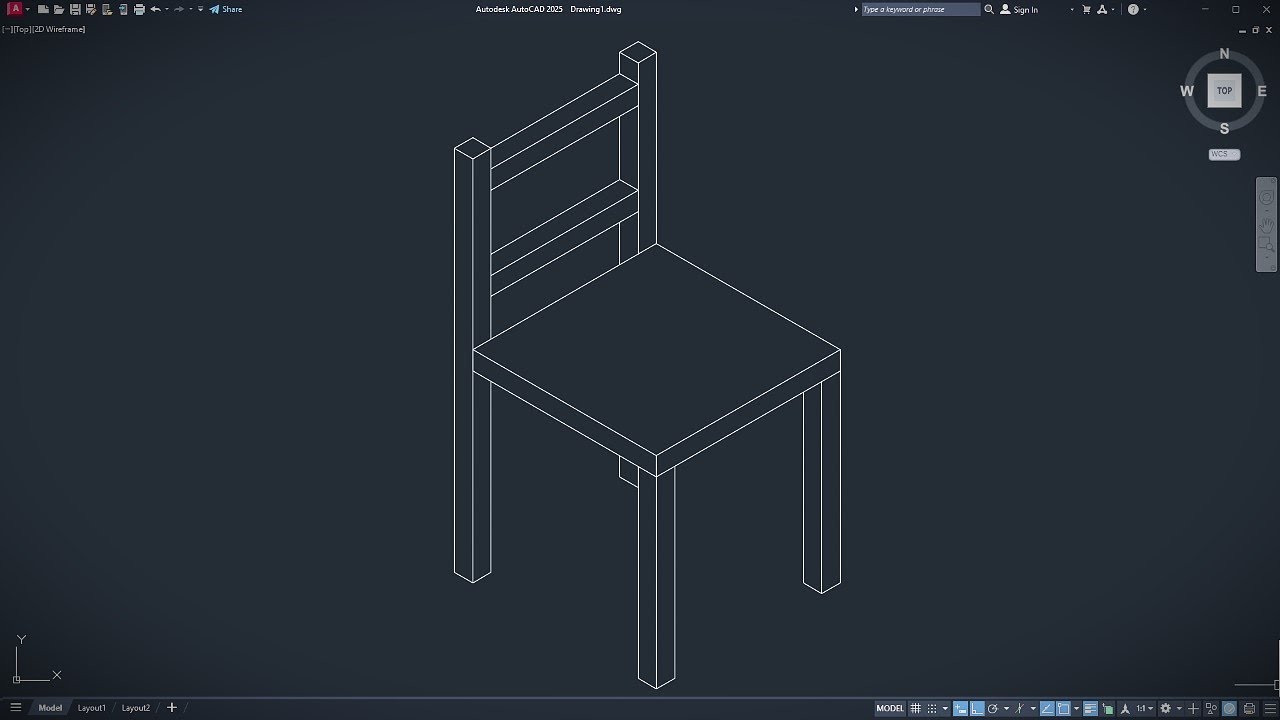Plot the drawing using the printer icon
The image size is (1280, 720).
(139, 9)
